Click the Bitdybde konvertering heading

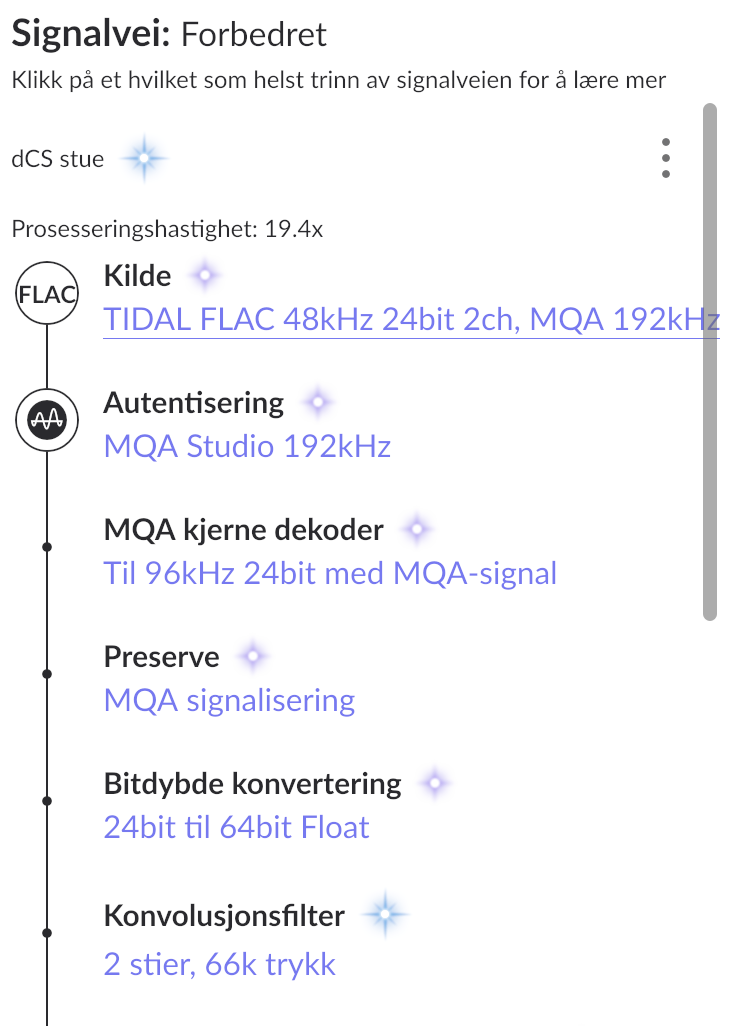(252, 784)
